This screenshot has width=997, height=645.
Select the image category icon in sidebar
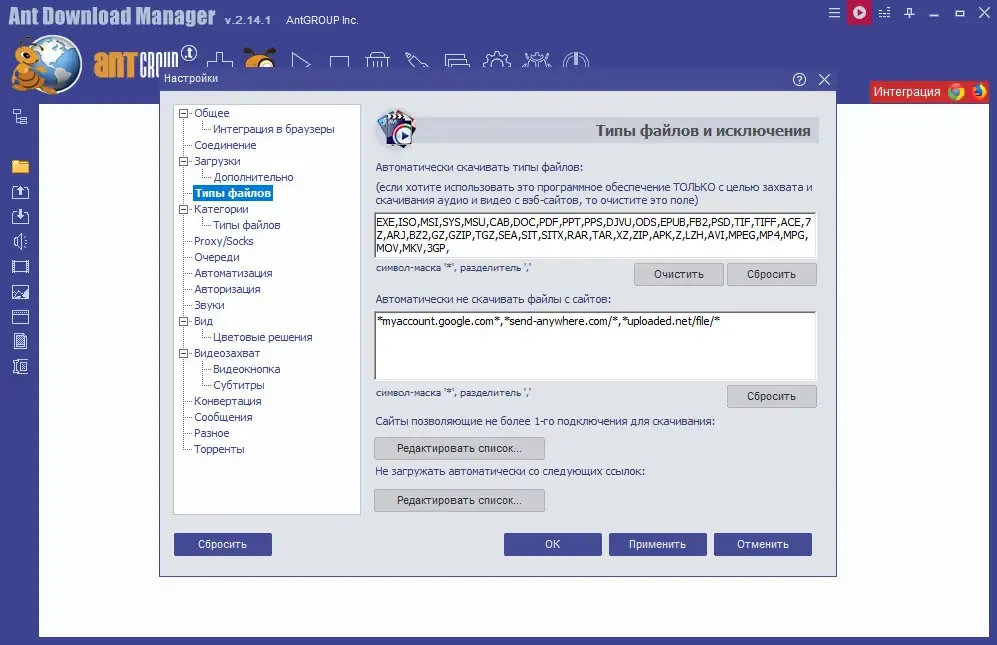point(20,292)
